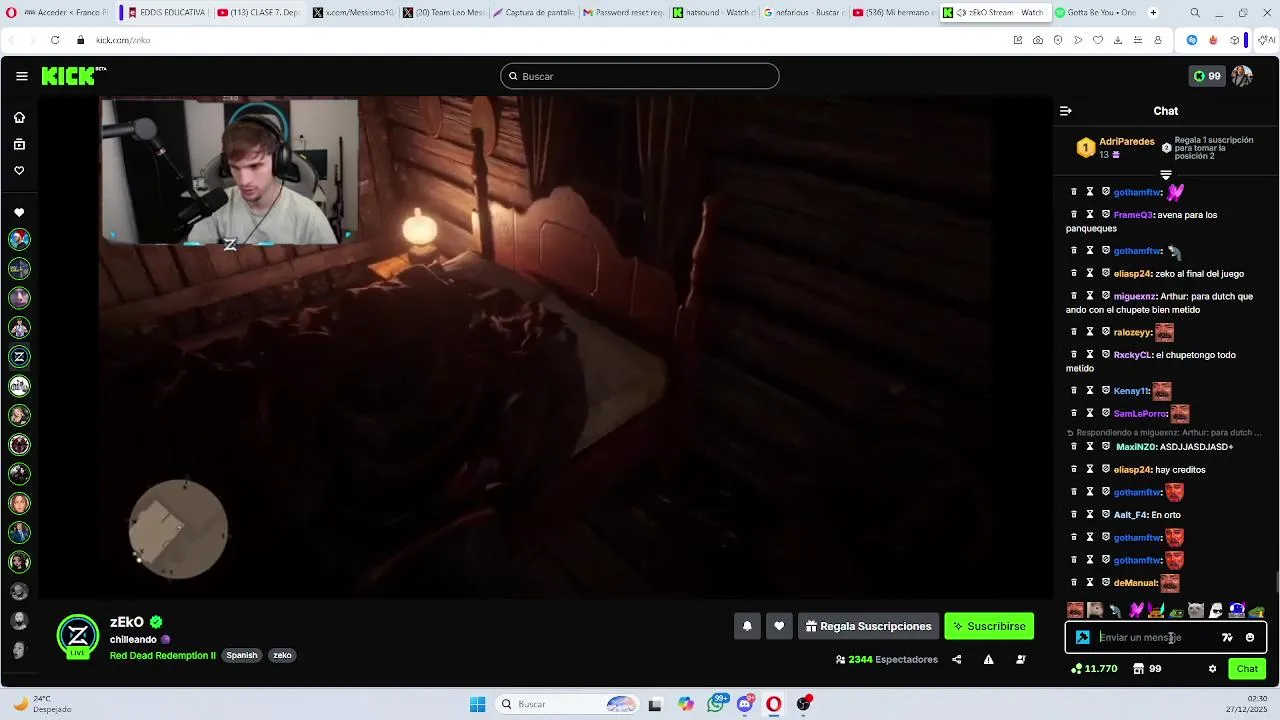Report the stream with the warning triangle icon
Screen dimensions: 1280x720
pyautogui.click(x=988, y=660)
